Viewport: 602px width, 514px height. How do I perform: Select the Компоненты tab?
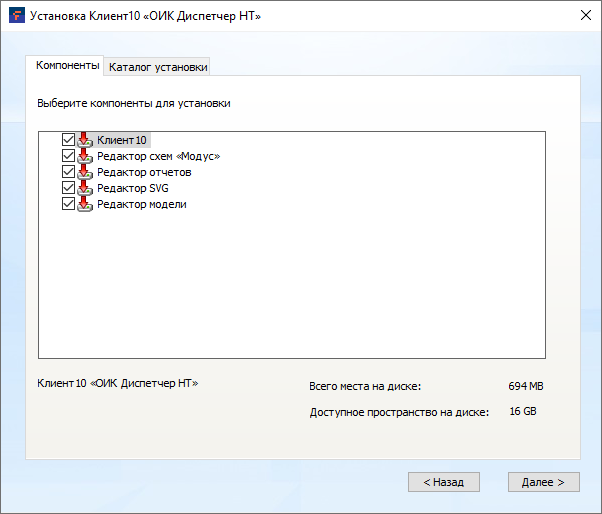point(67,66)
